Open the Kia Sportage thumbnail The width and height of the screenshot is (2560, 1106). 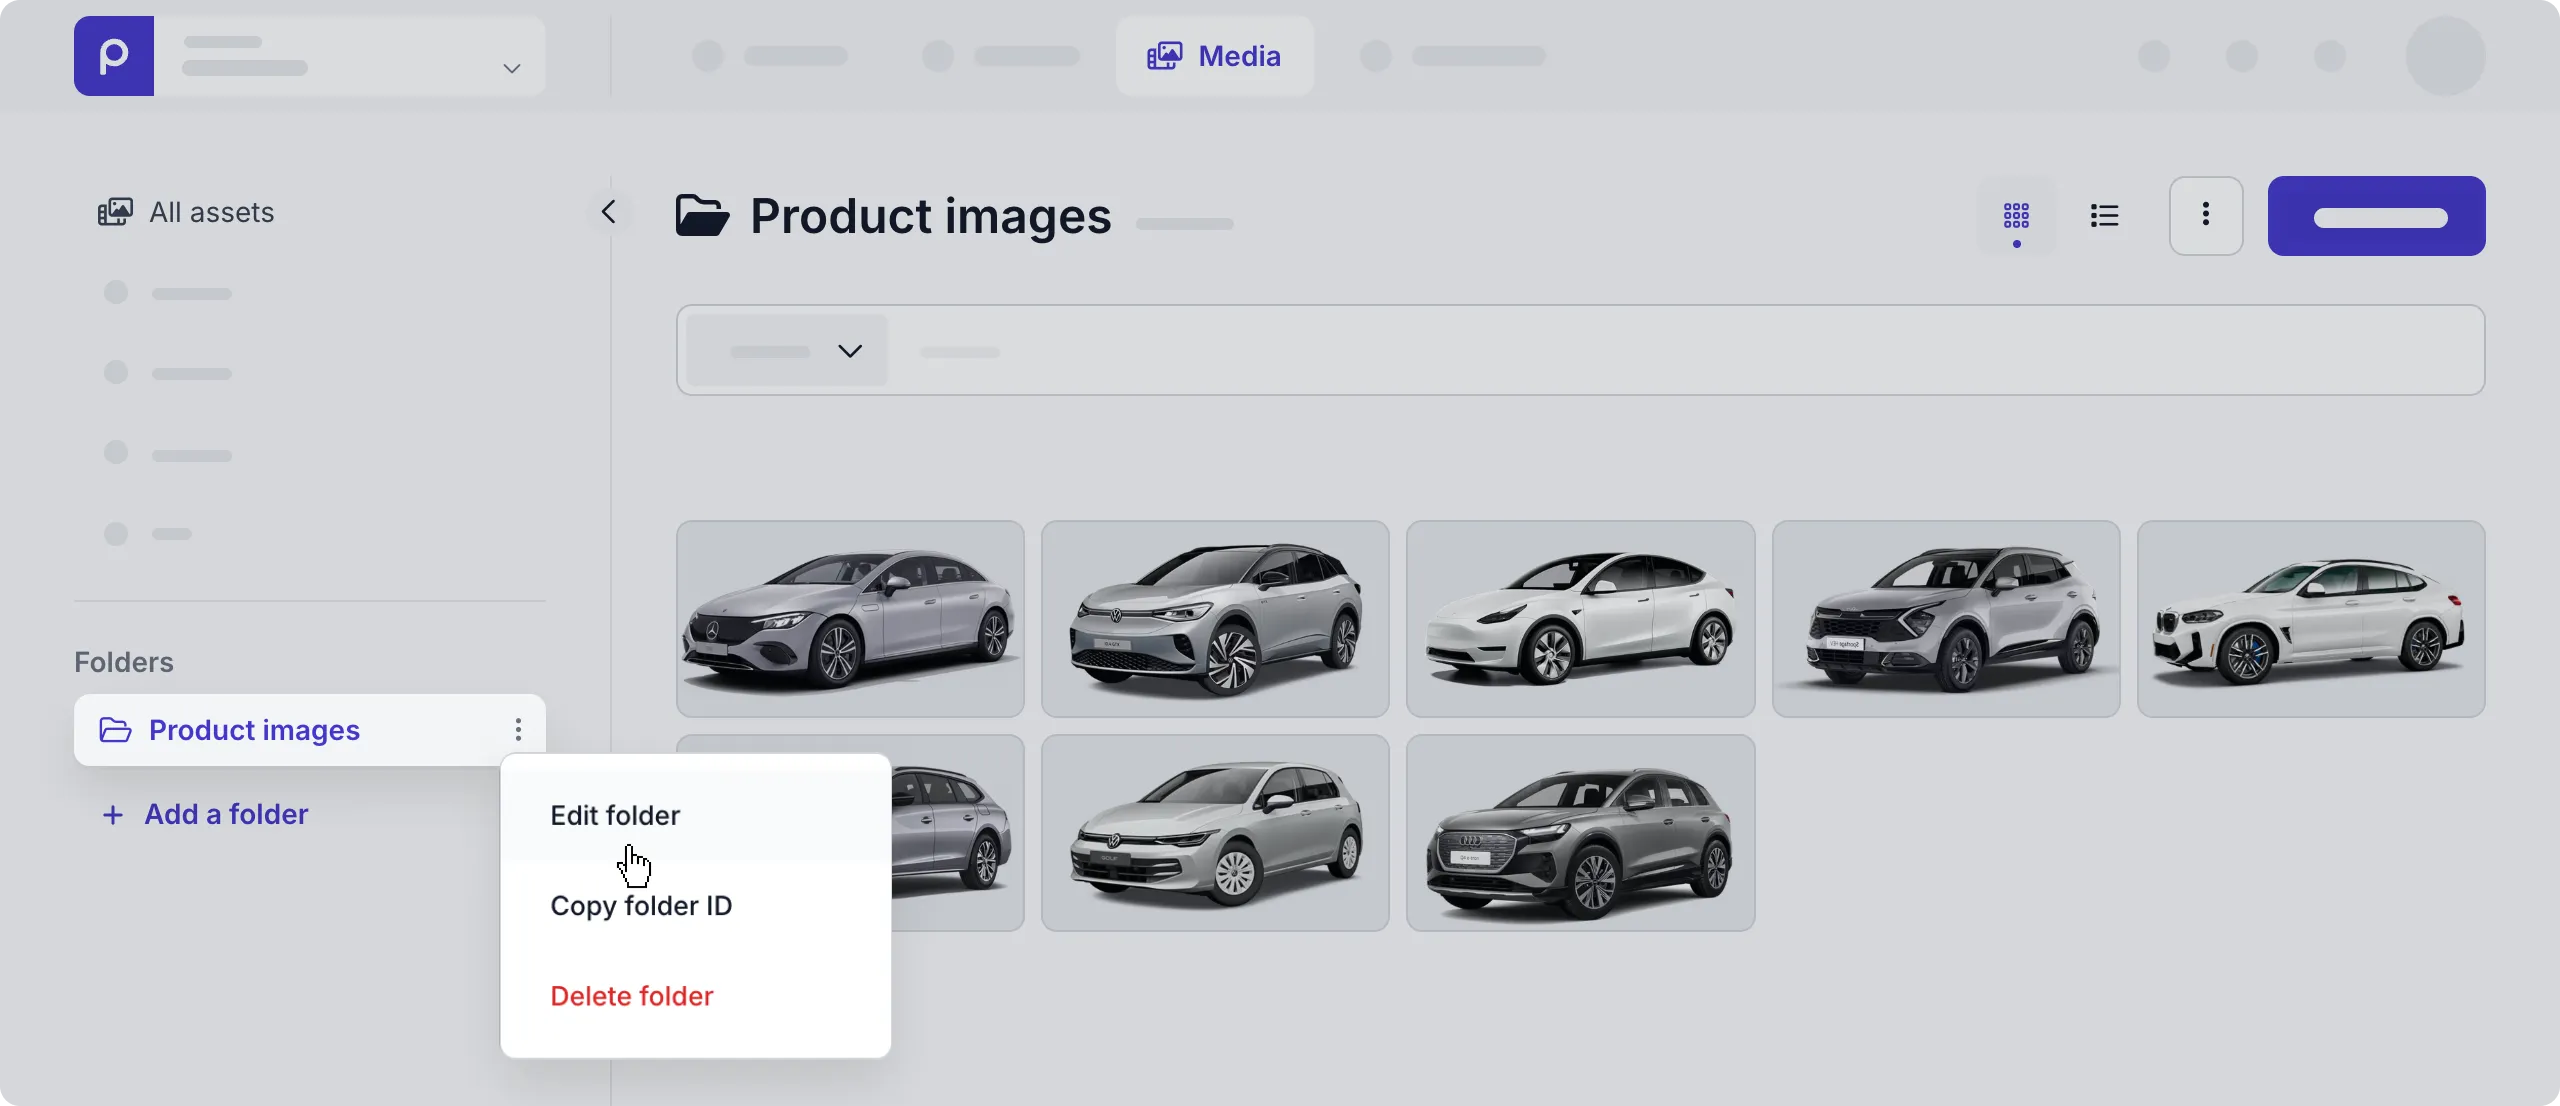[1946, 619]
